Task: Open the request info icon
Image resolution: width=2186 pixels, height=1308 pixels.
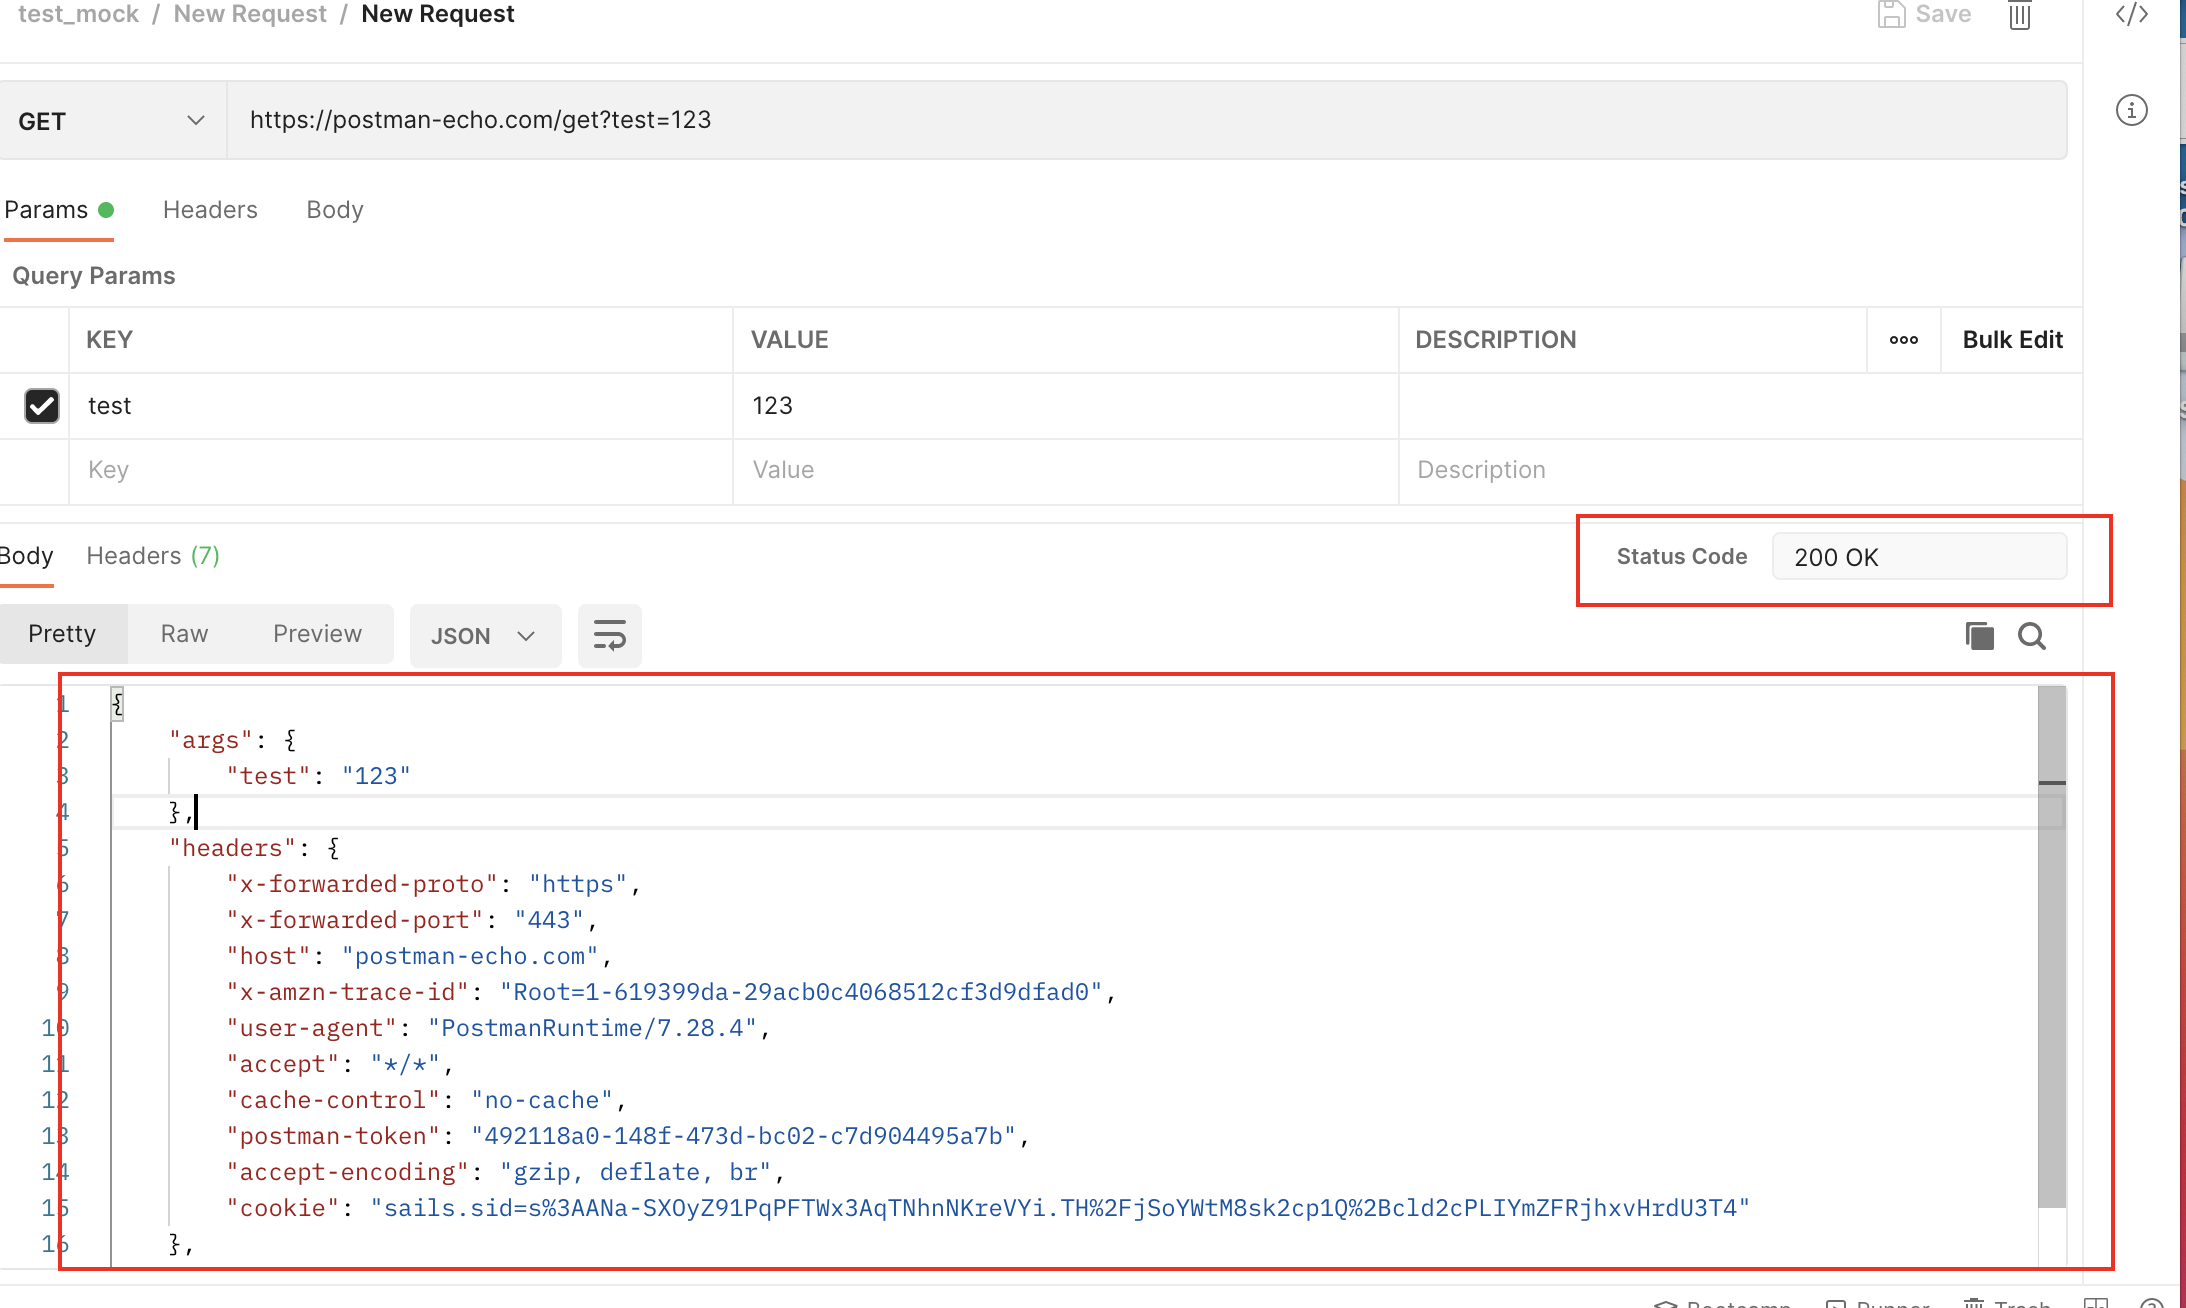Action: pos(2131,110)
